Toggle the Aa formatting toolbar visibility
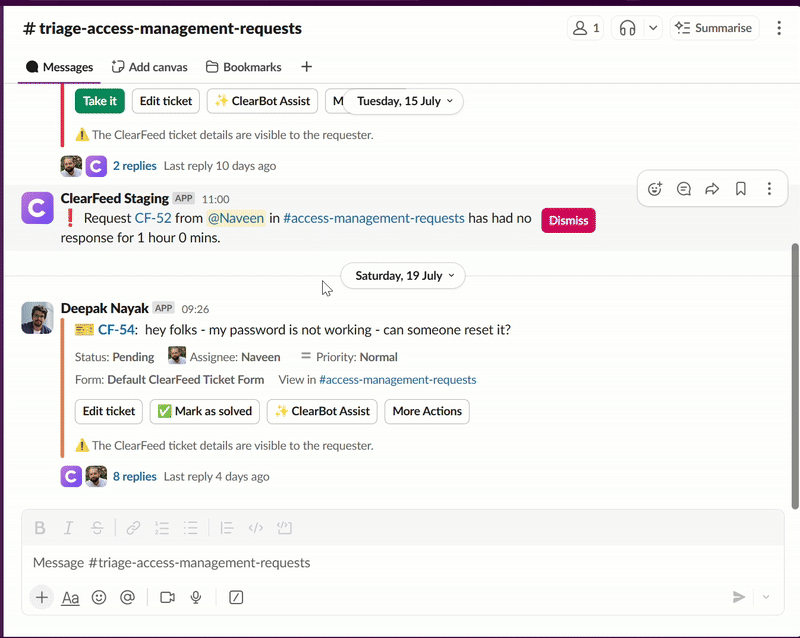This screenshot has height=638, width=800. (70, 597)
